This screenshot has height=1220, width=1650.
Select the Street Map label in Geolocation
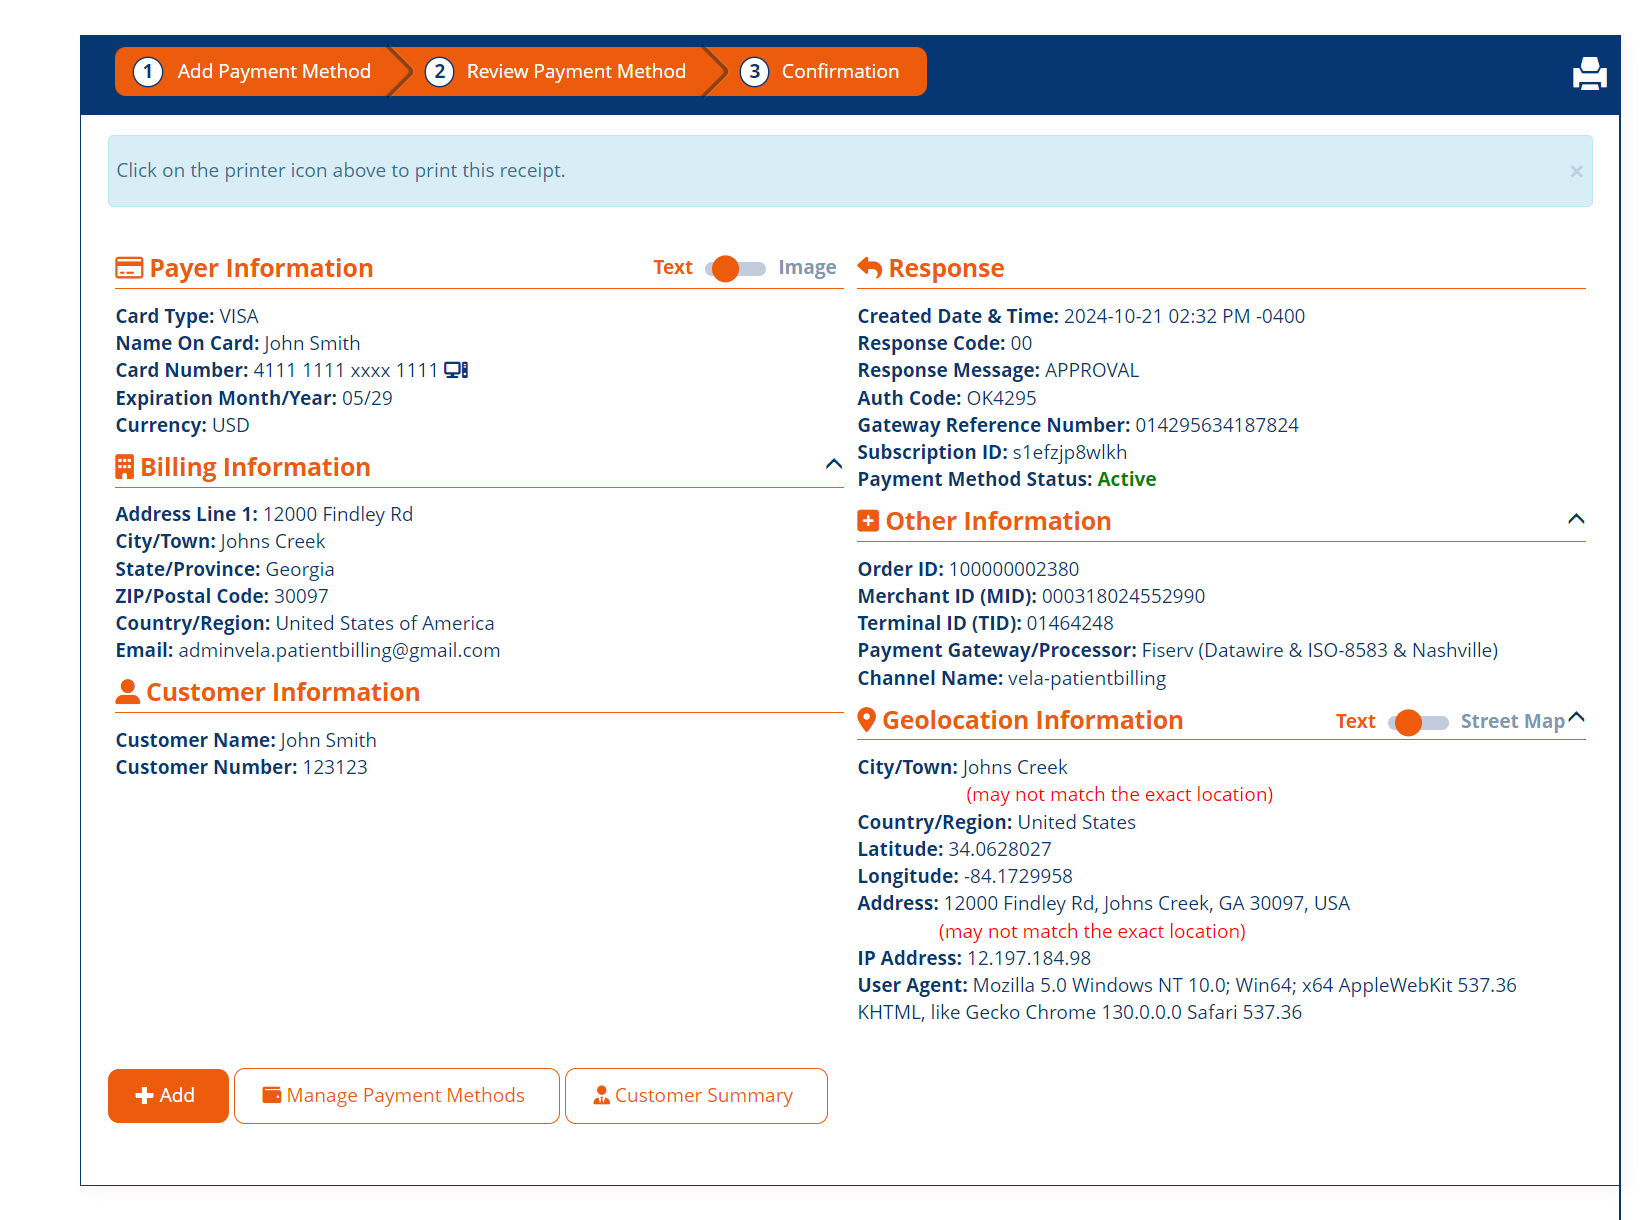(x=1512, y=722)
